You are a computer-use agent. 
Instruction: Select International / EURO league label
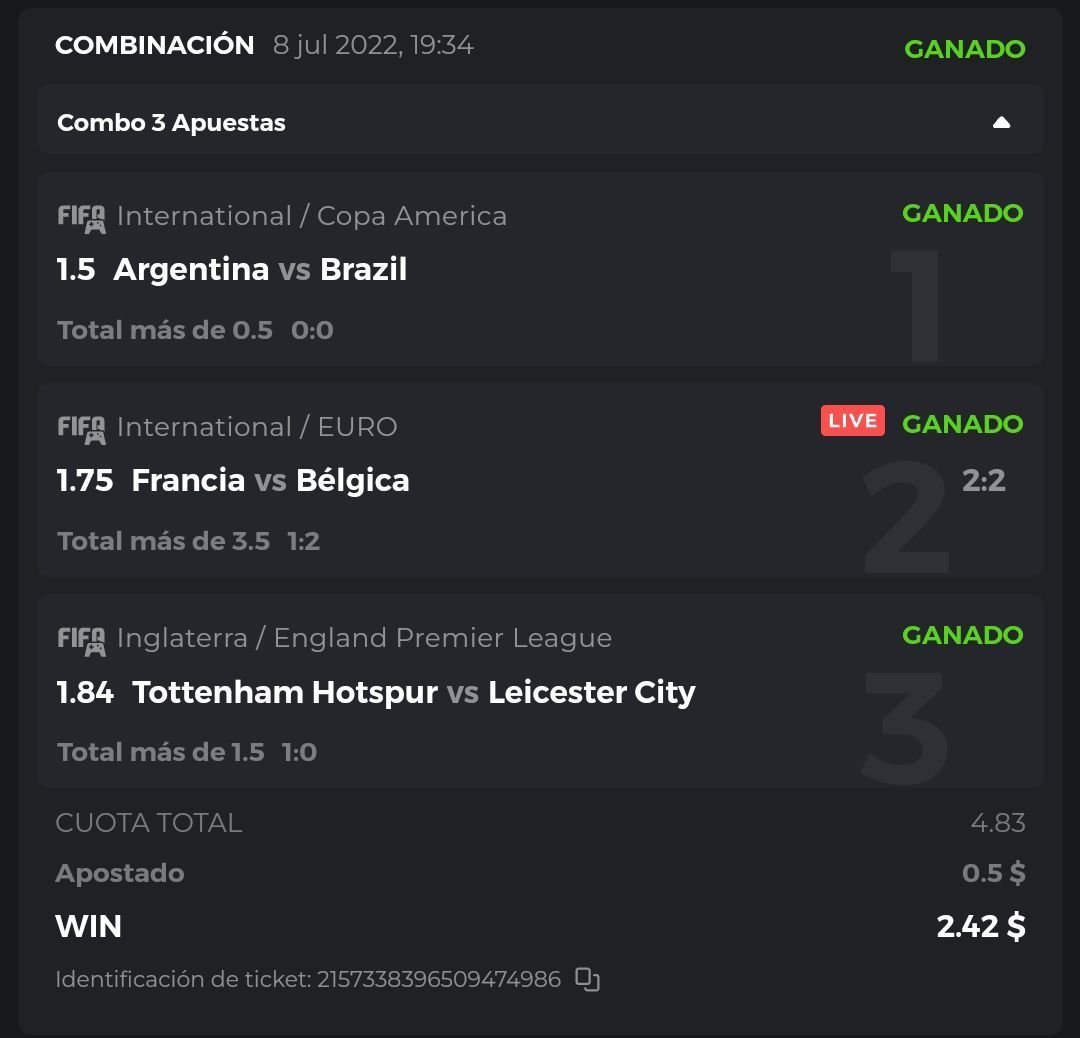pos(257,427)
